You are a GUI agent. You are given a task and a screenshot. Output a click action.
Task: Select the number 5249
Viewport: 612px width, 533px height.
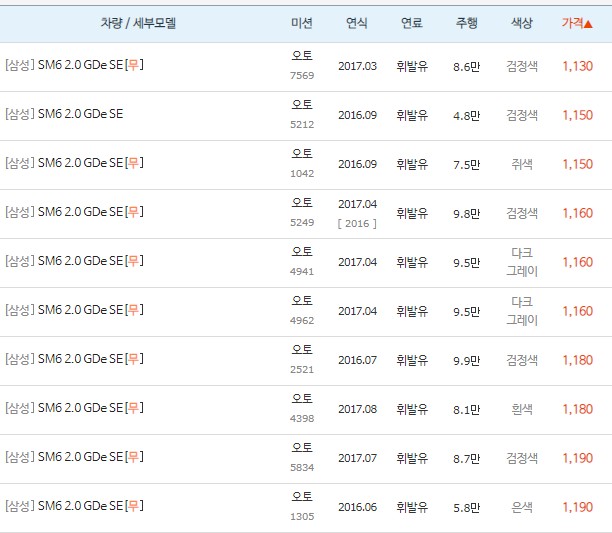(x=302, y=222)
